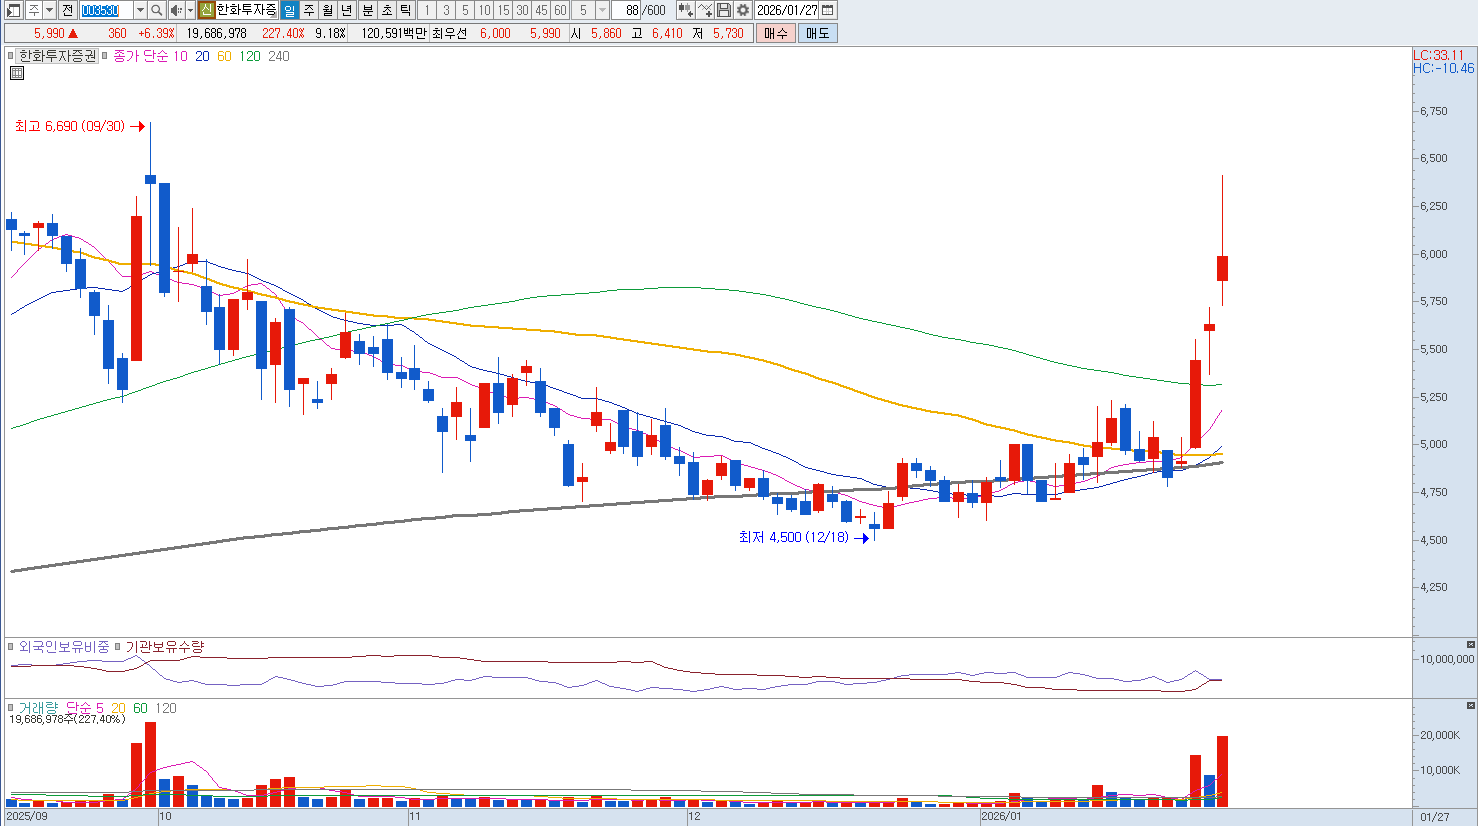This screenshot has width=1478, height=826.
Task: Toggle the 거래량 volume indicator marker
Action: coord(12,708)
